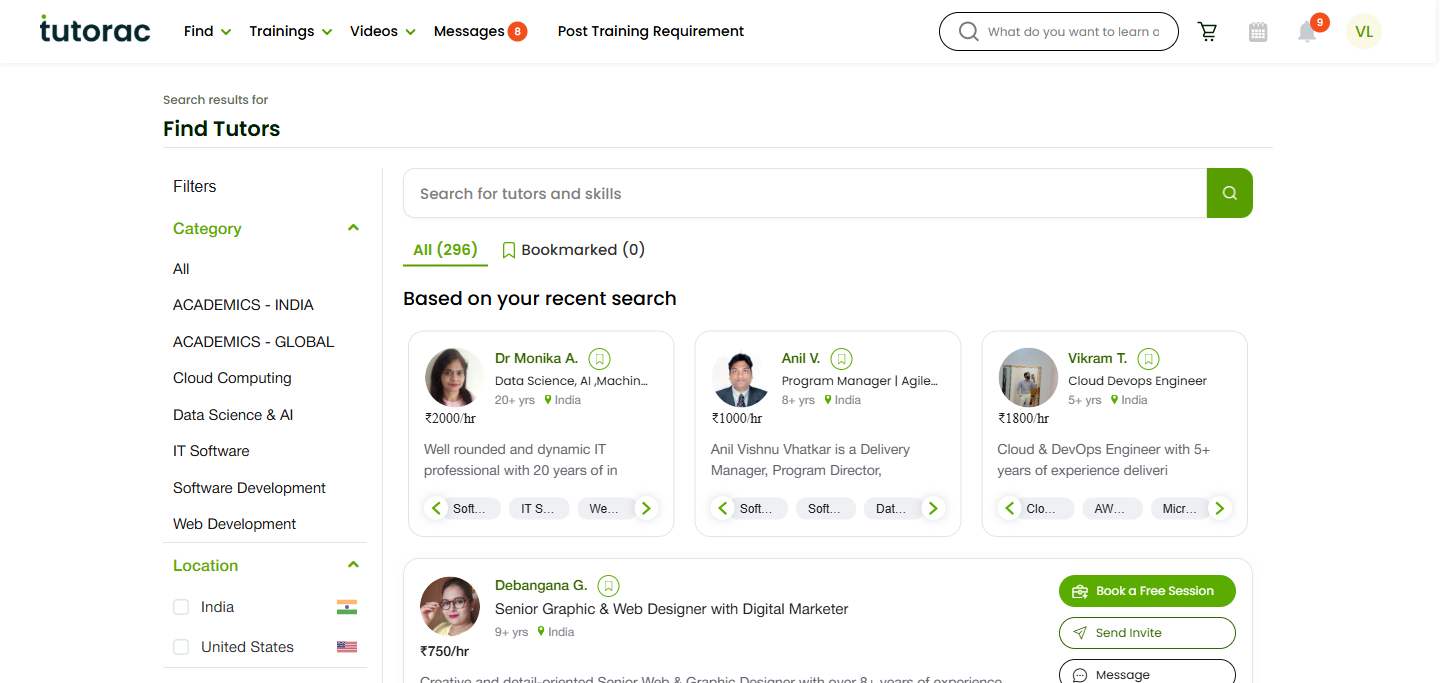
Task: Open Dr Monika A.'s profile name
Action: pos(537,358)
